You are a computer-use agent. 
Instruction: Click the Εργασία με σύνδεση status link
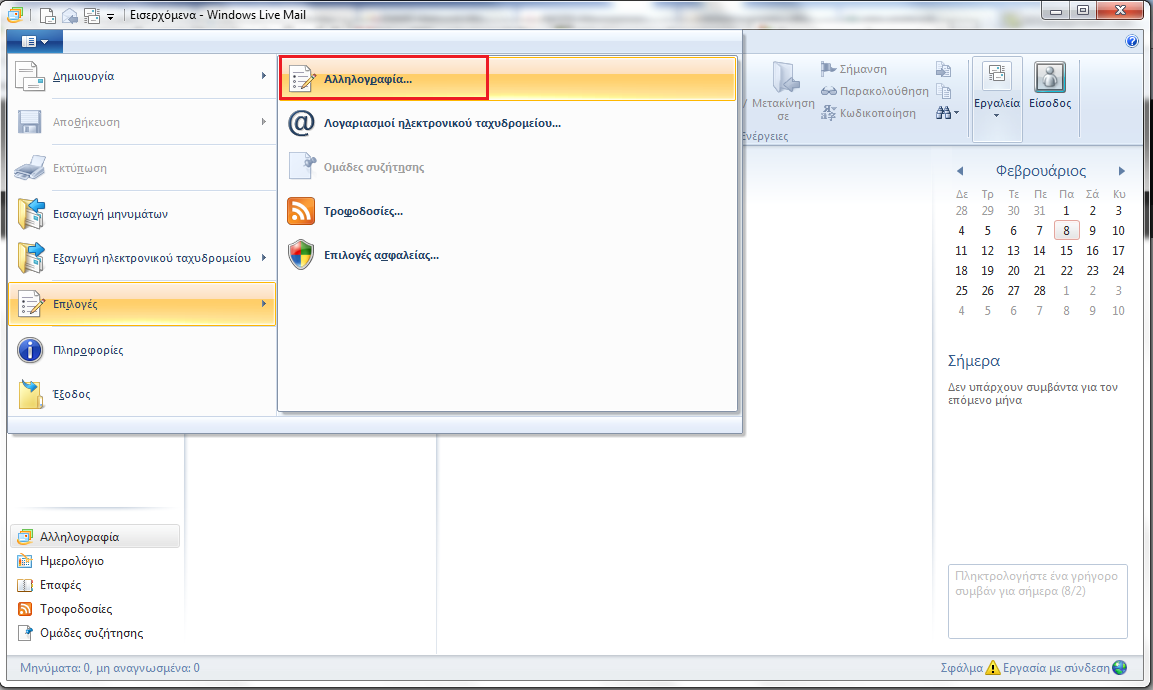1056,668
